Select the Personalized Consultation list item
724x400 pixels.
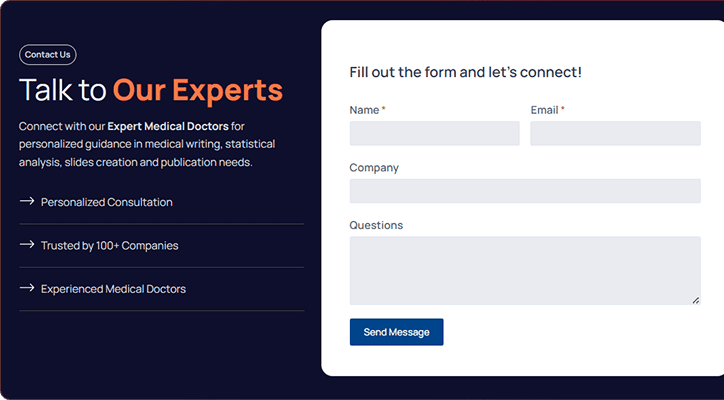point(162,202)
